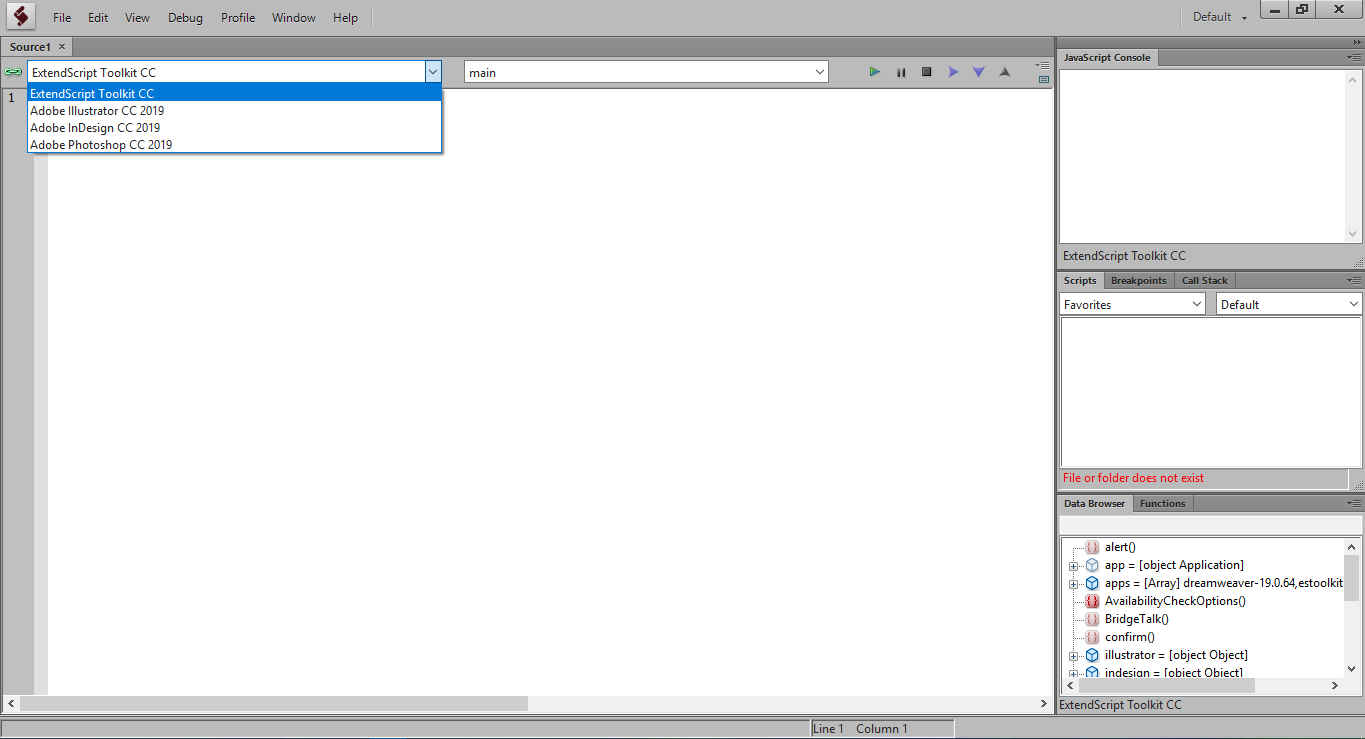Screen dimensions: 1365x739
Task: Open the main engine dropdown
Action: [646, 72]
